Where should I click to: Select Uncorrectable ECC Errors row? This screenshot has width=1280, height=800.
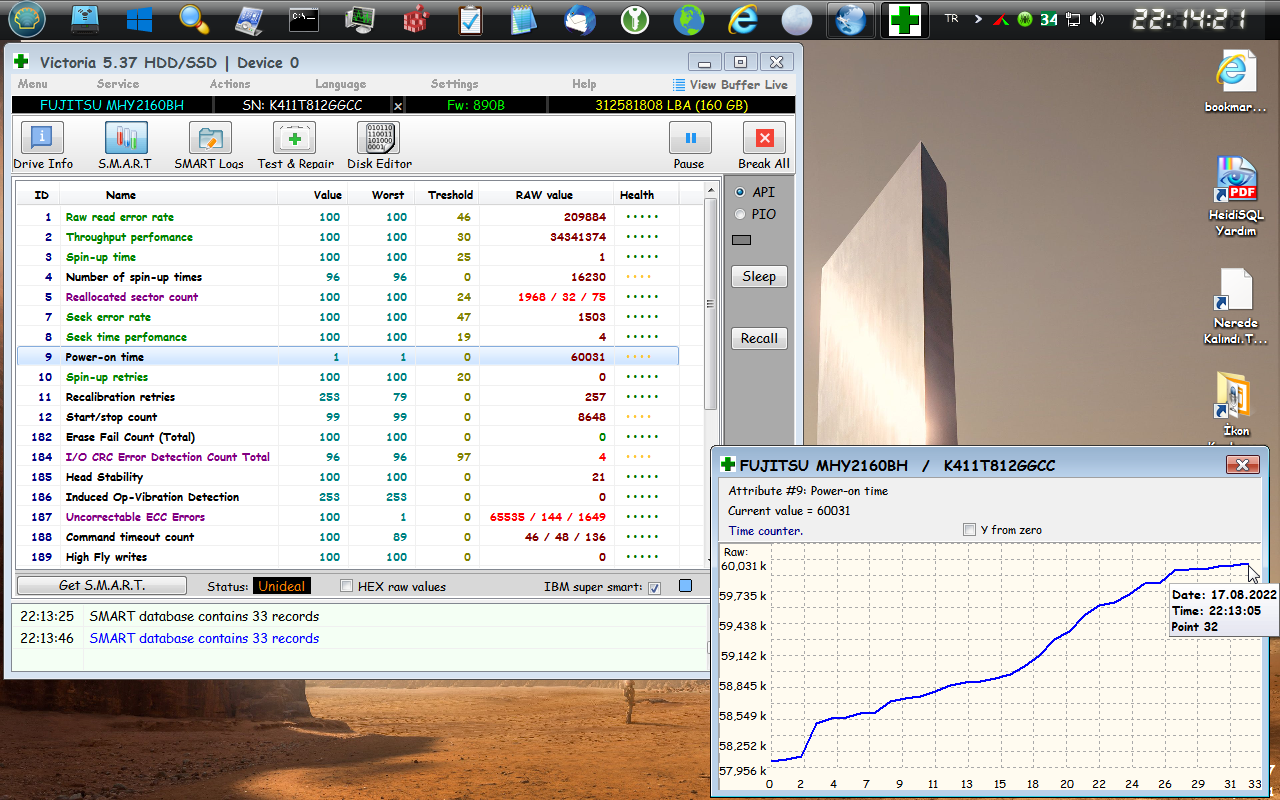click(348, 517)
